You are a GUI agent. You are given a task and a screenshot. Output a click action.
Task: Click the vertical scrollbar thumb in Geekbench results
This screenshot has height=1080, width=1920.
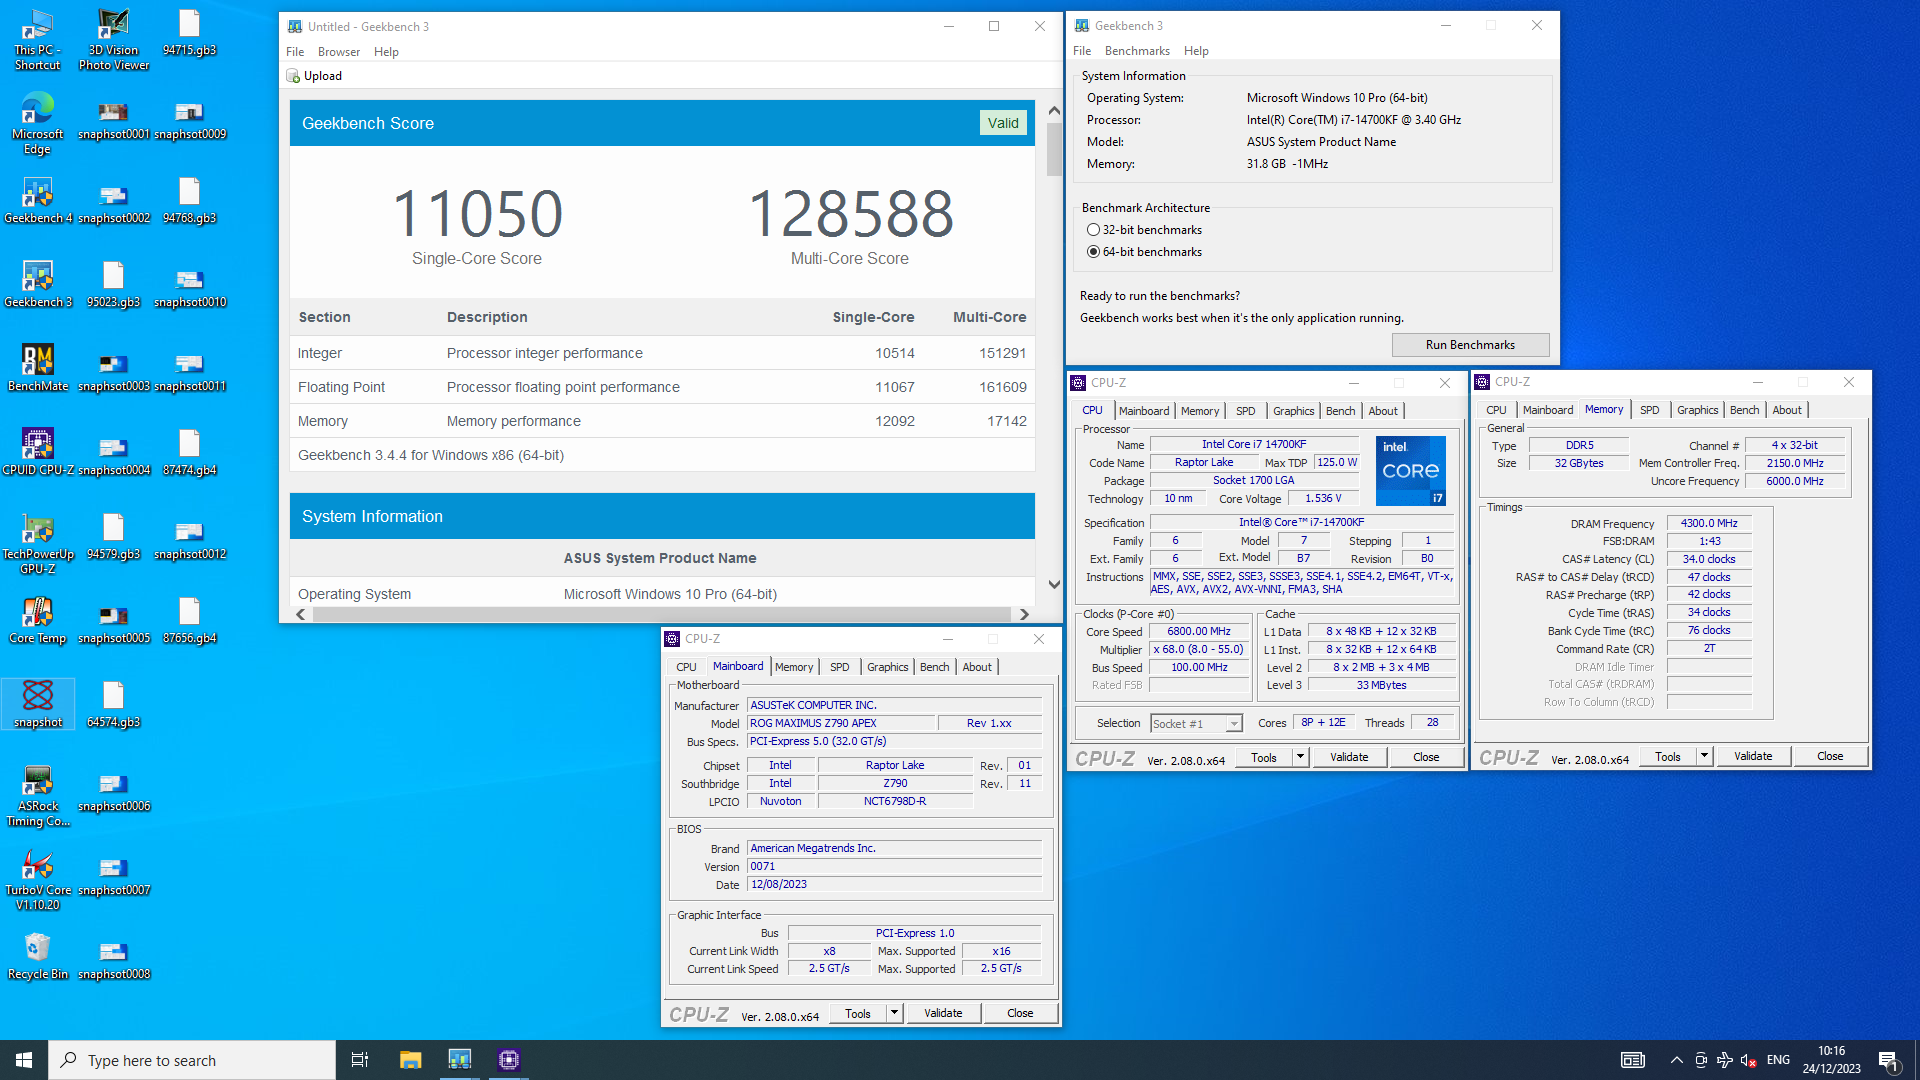[x=1054, y=149]
